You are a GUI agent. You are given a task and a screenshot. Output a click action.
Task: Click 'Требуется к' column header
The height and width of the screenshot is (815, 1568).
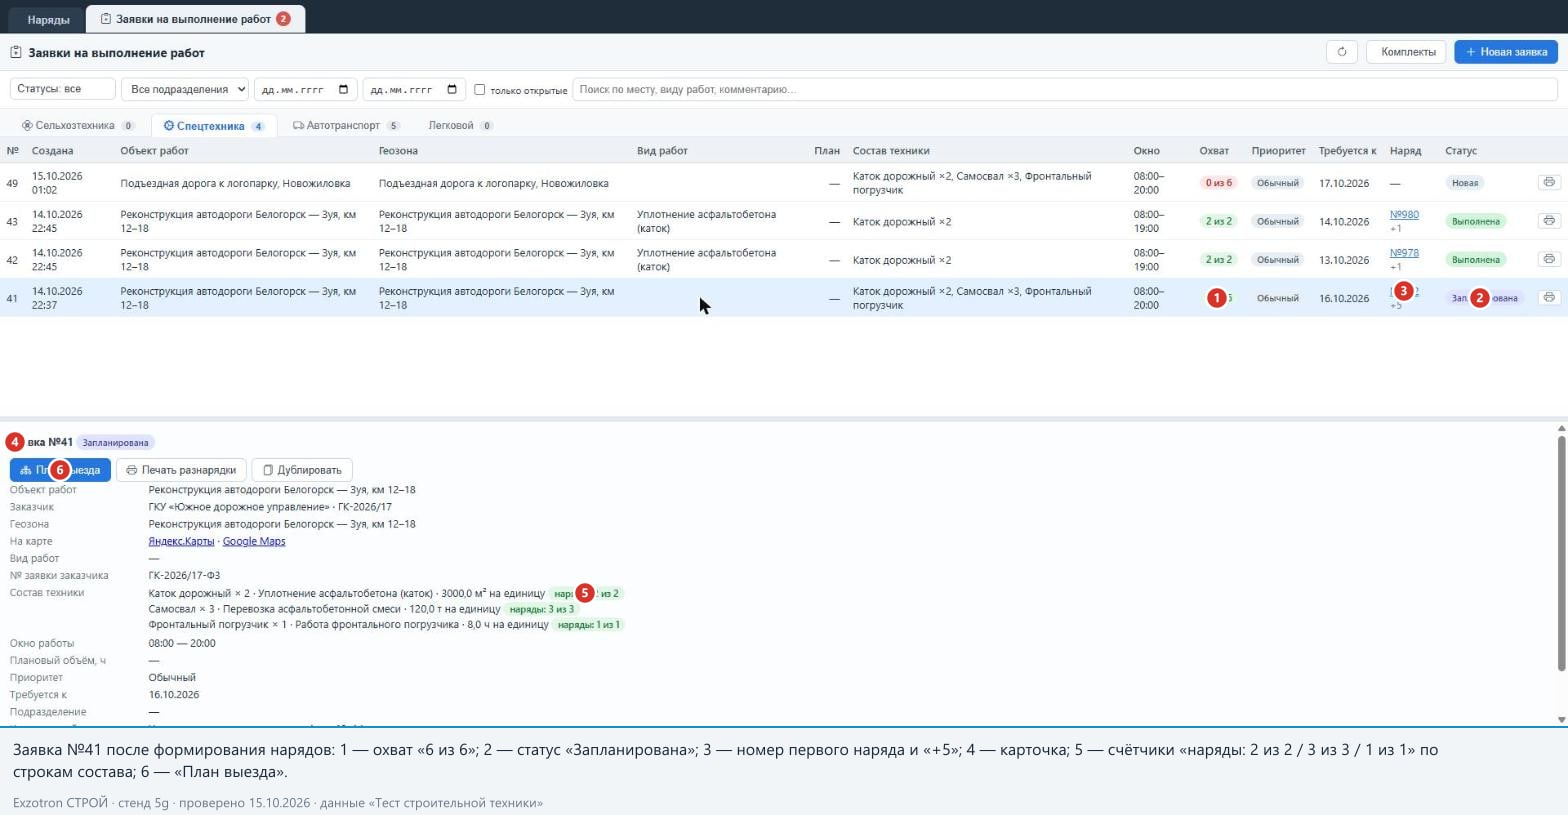click(x=1347, y=151)
